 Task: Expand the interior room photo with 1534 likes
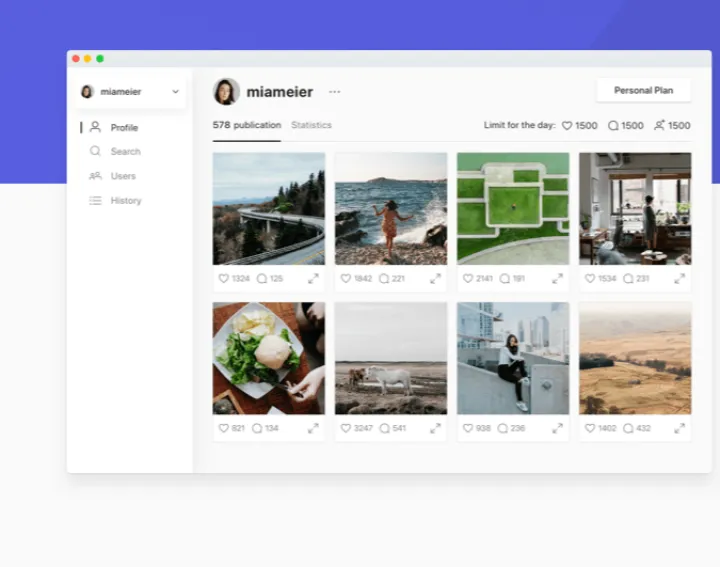[679, 279]
